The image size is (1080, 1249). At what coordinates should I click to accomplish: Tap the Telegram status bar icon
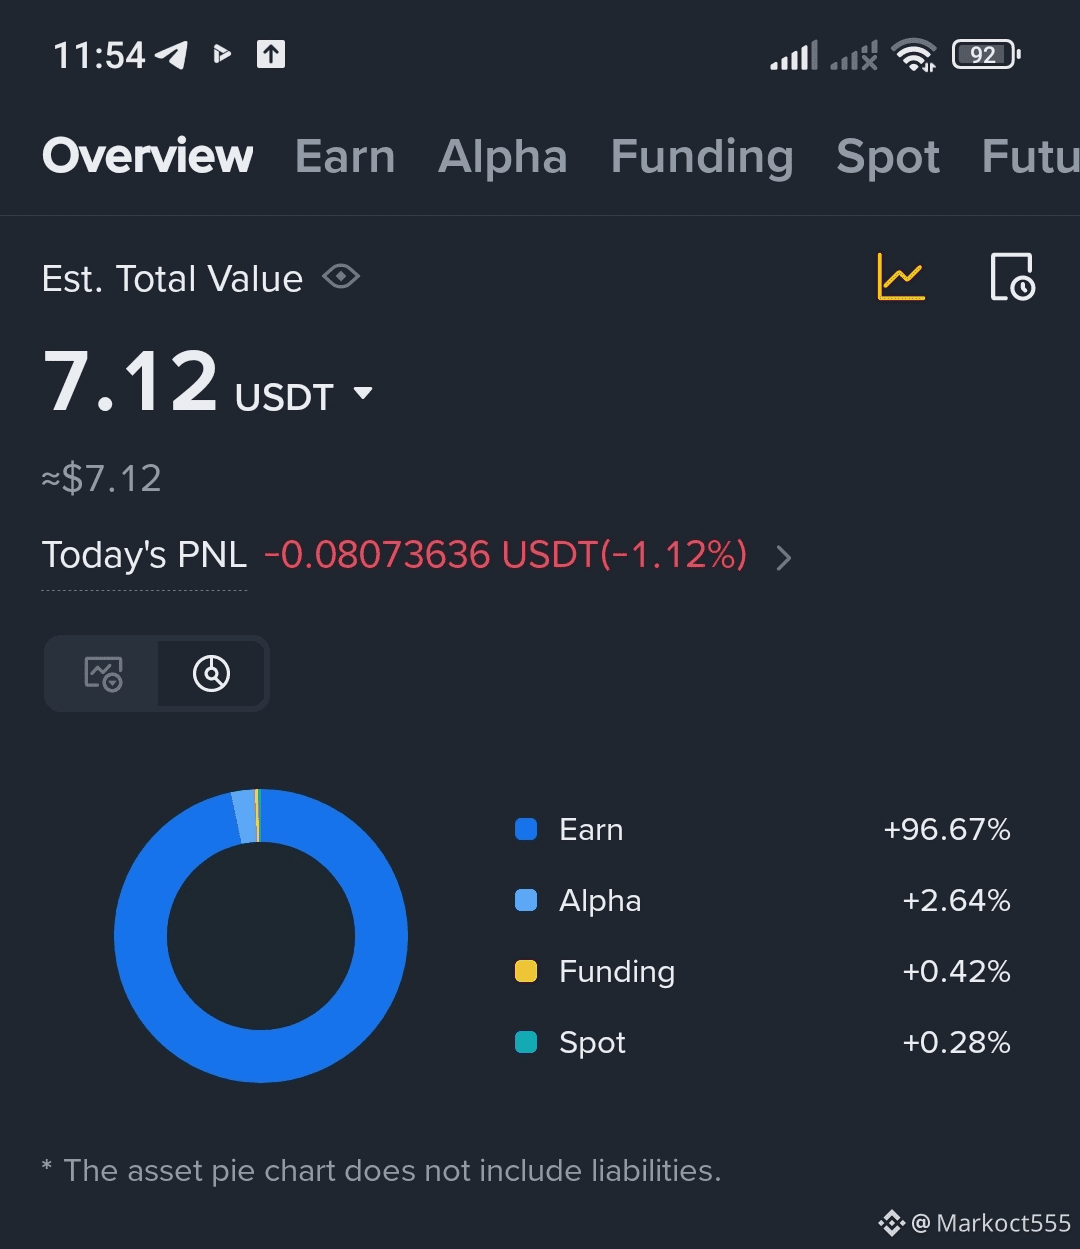tap(171, 55)
